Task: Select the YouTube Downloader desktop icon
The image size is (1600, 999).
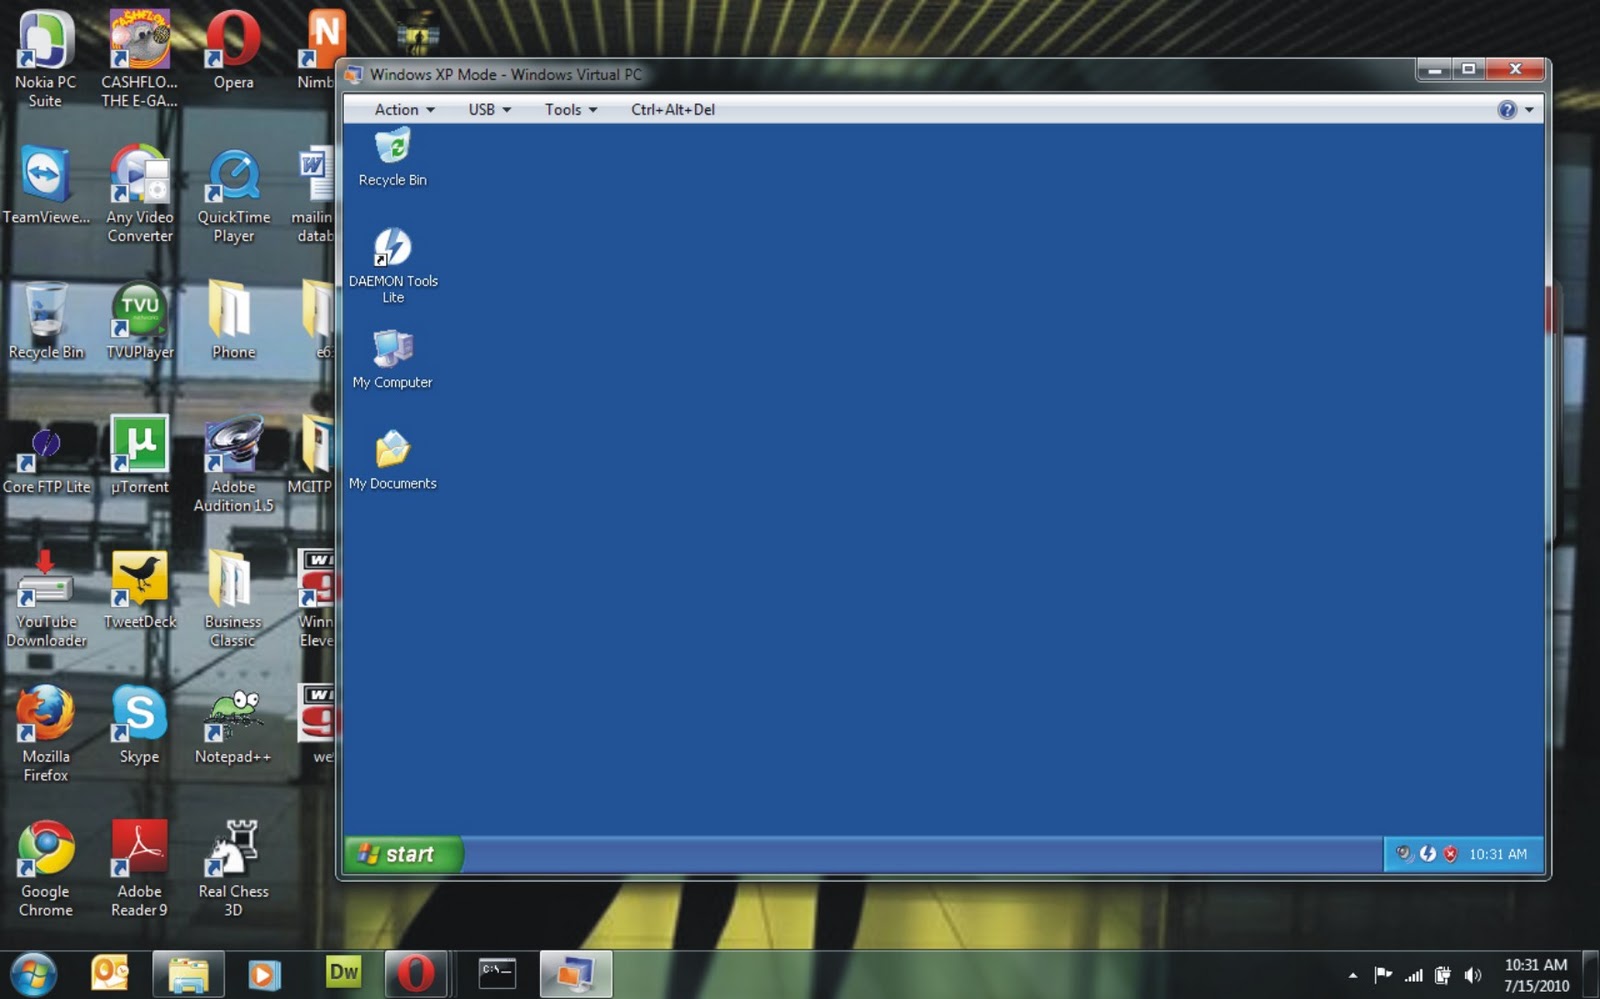Action: (x=46, y=599)
